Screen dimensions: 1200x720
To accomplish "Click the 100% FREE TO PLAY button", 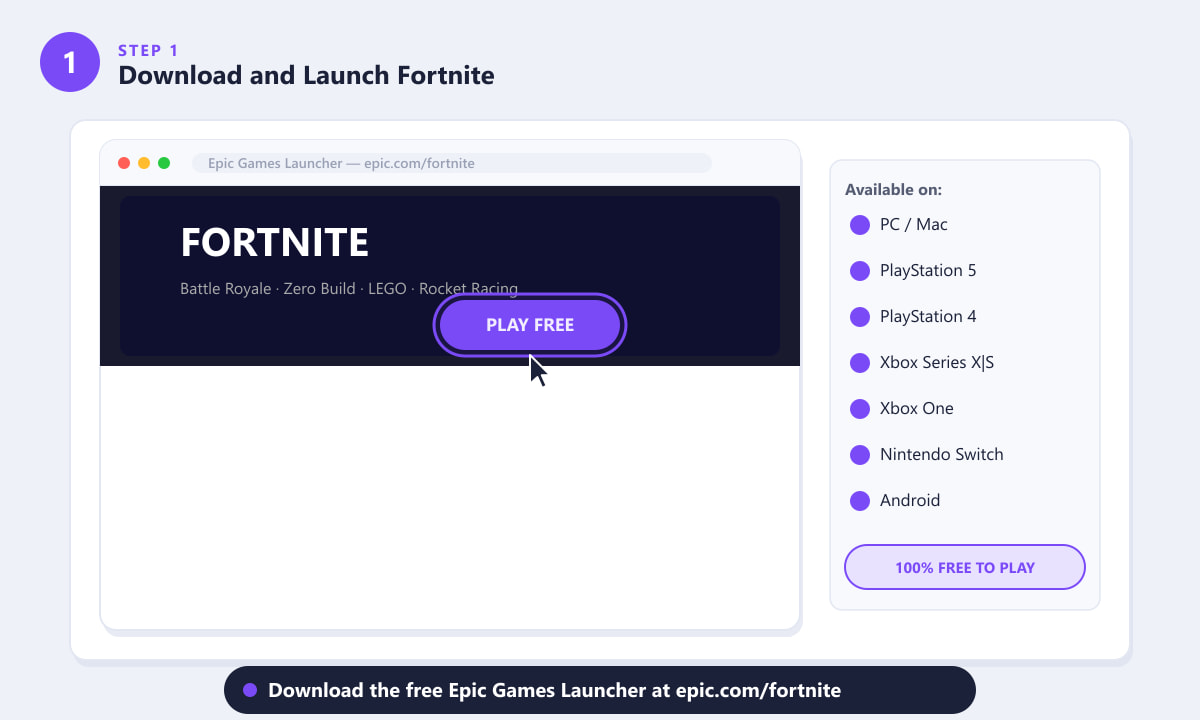I will [x=965, y=567].
